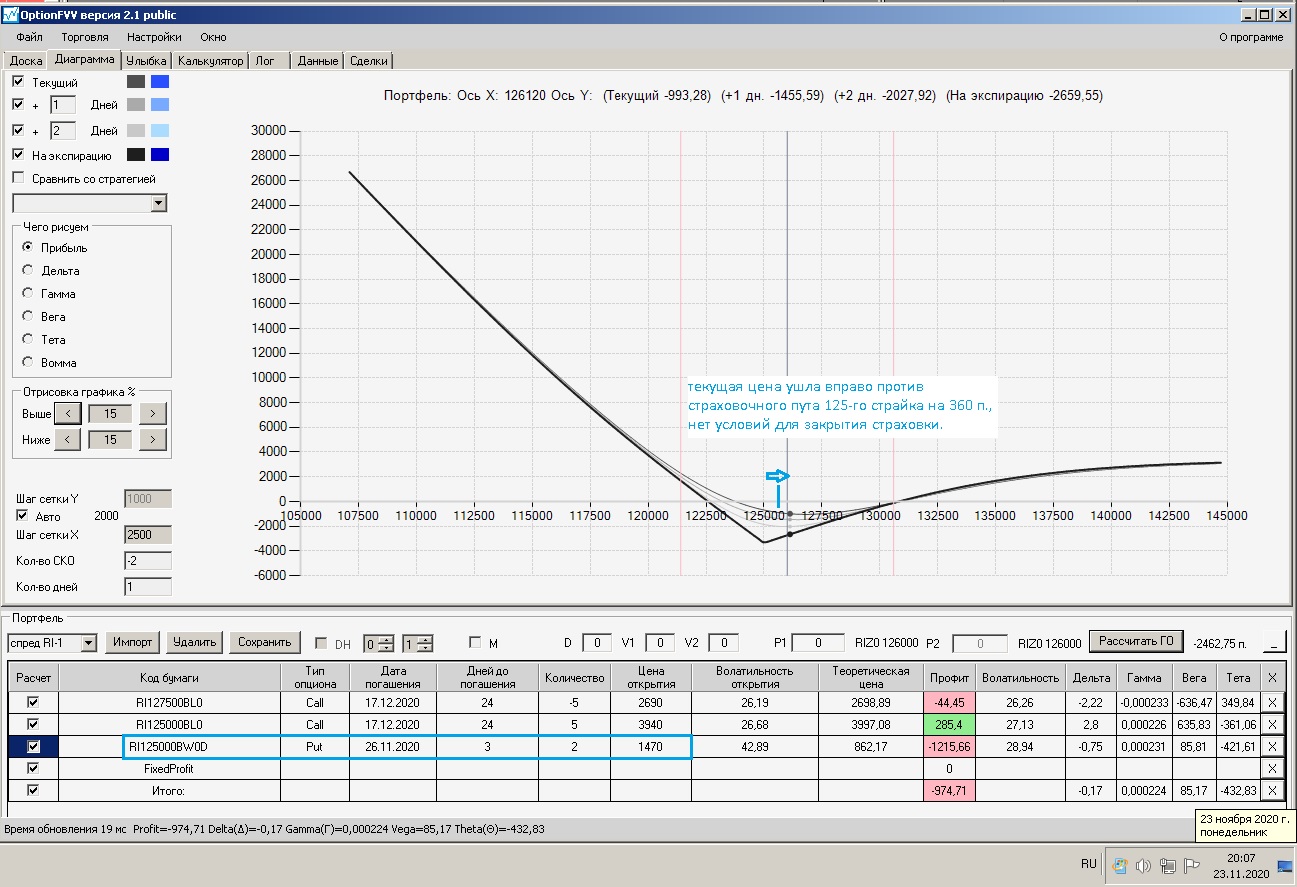Pick the dark gray swatch for Текущий curve
This screenshot has width=1297, height=887.
pyautogui.click(x=136, y=82)
